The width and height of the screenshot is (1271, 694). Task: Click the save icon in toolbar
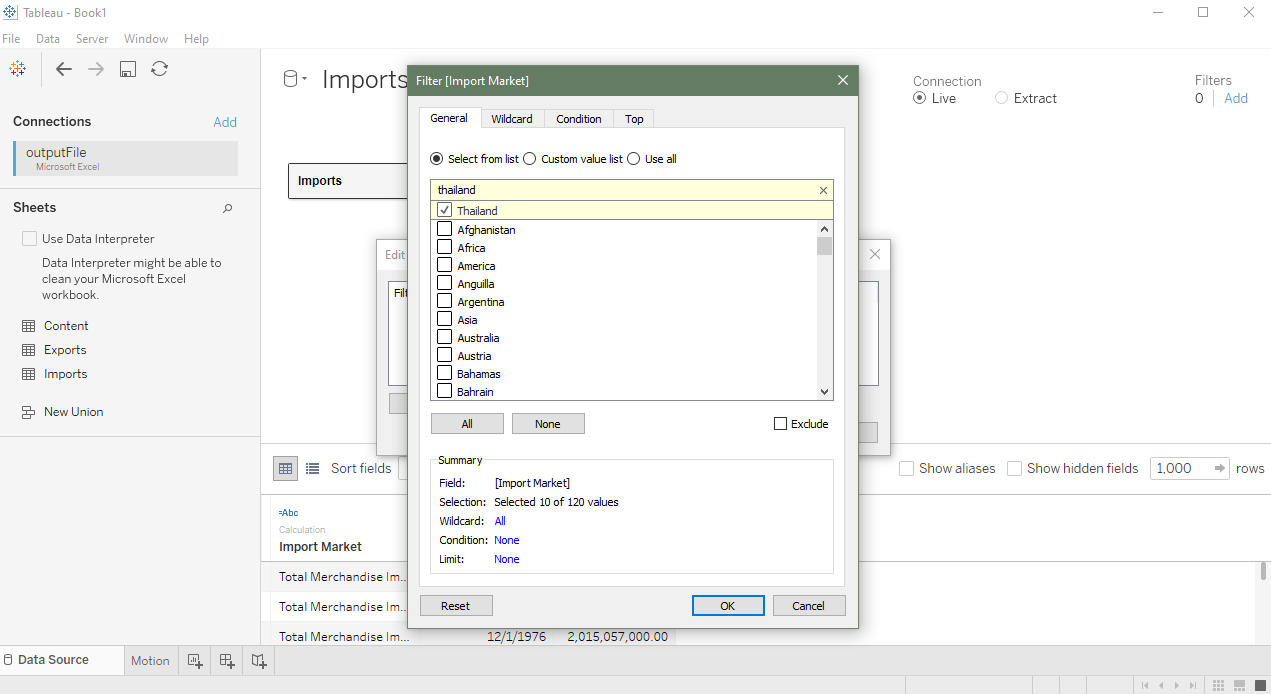tap(128, 69)
